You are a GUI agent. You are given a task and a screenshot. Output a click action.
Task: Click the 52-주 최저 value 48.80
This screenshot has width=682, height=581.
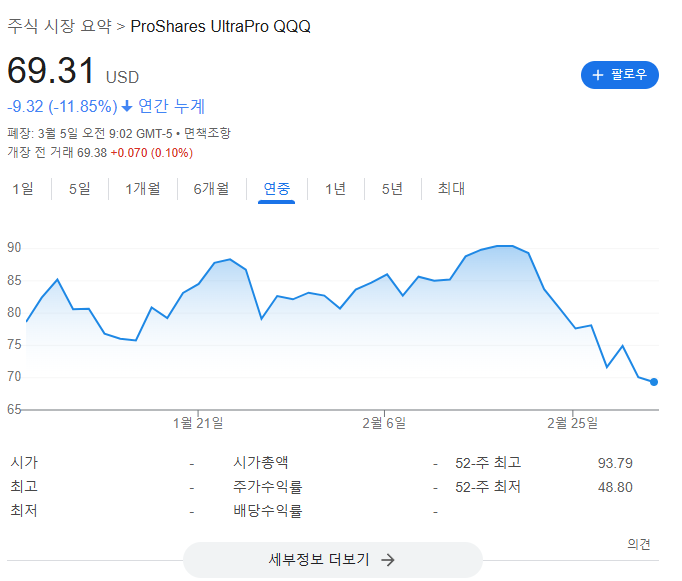pos(615,487)
